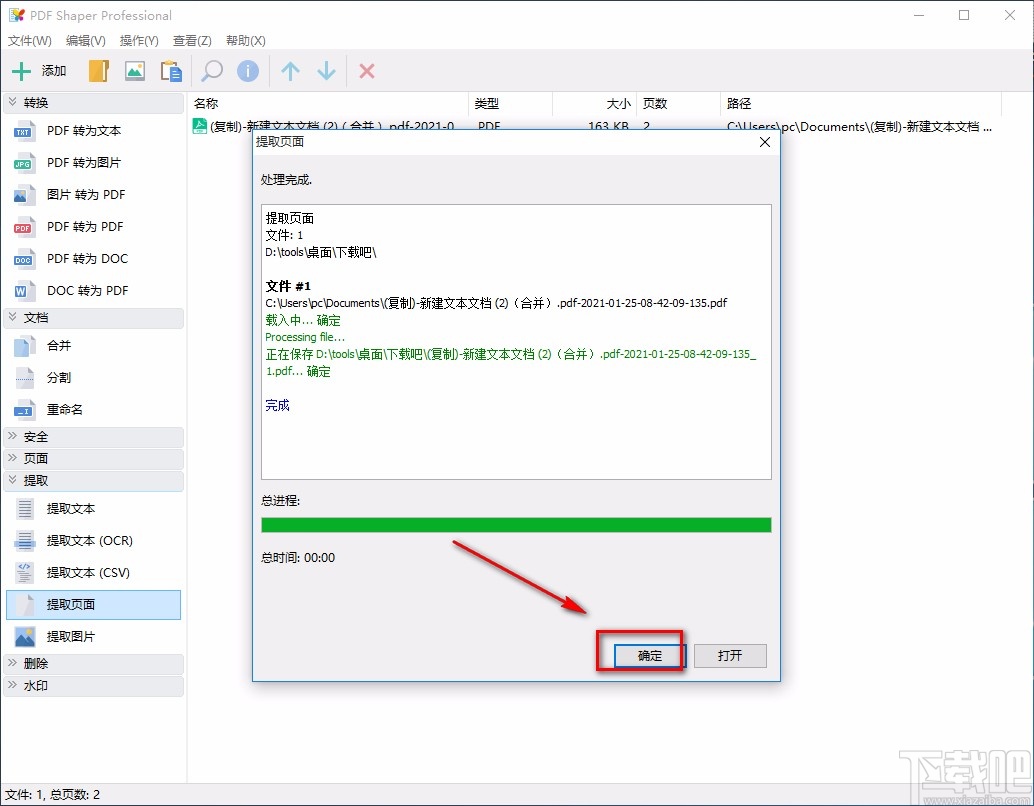Viewport: 1034px width, 806px height.
Task: Choose 提取文本 tool
Action: tap(93, 509)
